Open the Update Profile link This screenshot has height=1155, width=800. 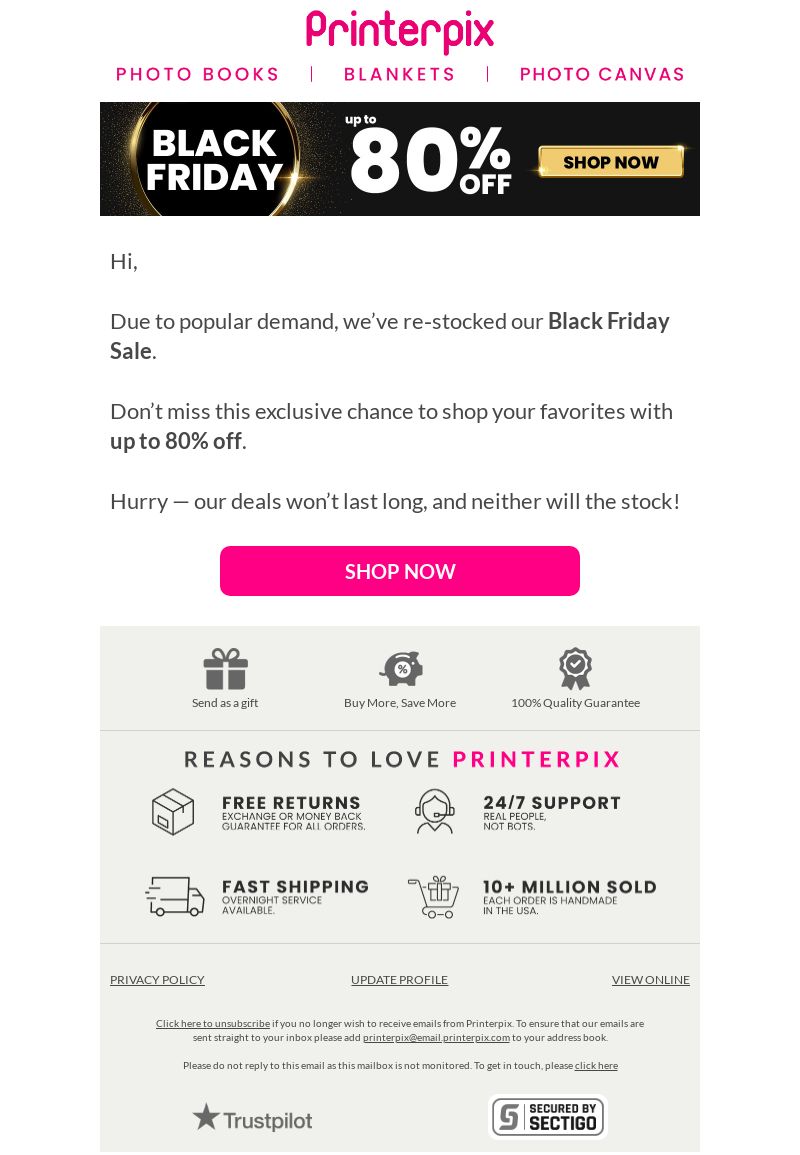click(x=399, y=980)
